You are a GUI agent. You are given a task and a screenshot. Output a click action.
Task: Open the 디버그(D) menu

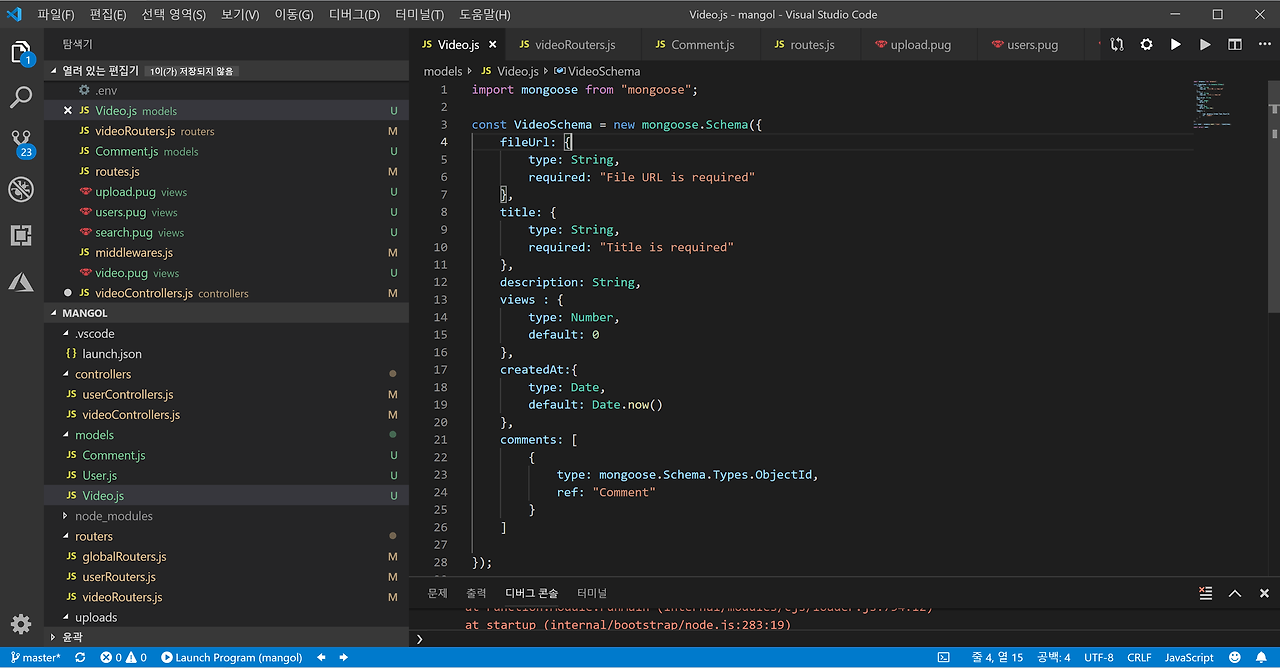(354, 15)
